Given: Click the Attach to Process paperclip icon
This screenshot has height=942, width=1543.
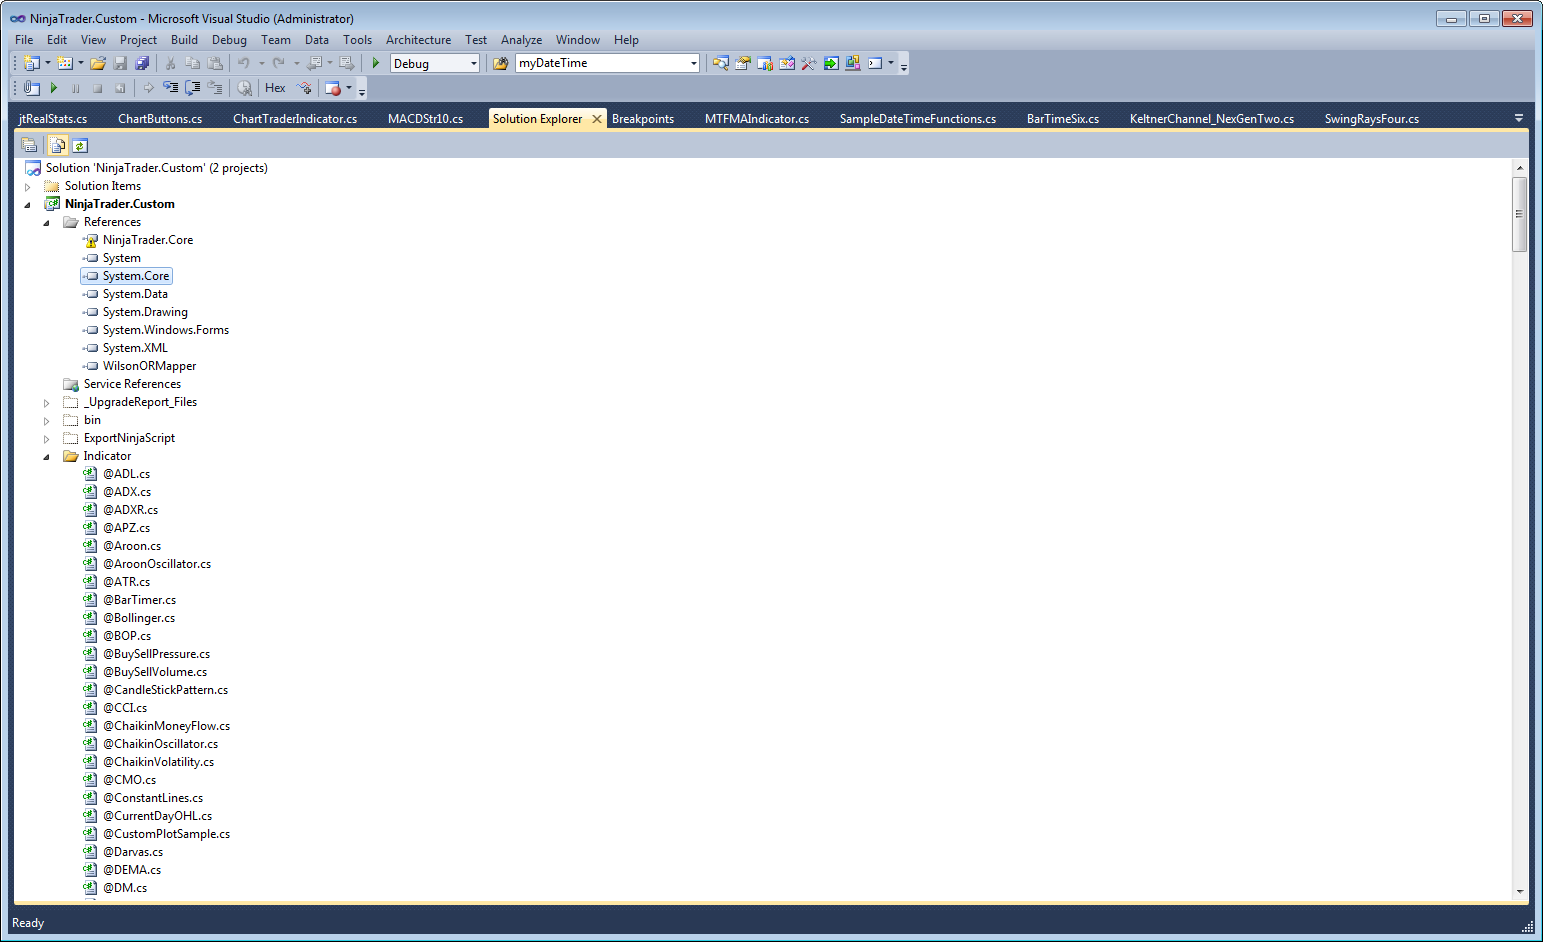Looking at the screenshot, I should pyautogui.click(x=32, y=88).
